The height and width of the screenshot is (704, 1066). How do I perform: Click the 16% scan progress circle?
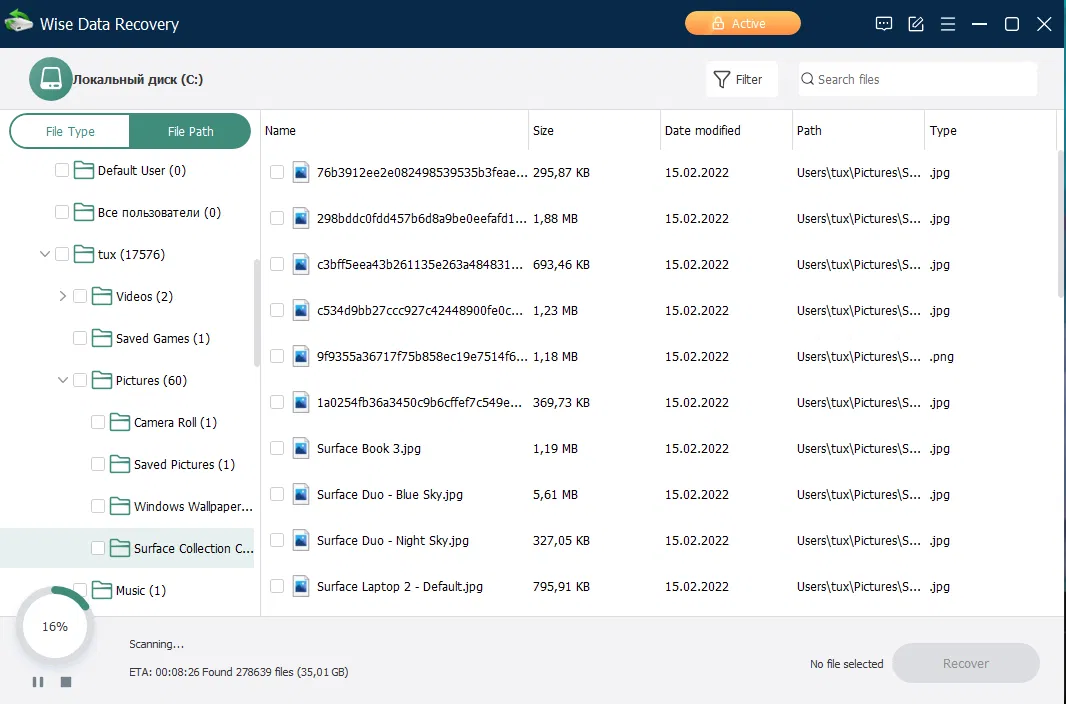pyautogui.click(x=54, y=626)
